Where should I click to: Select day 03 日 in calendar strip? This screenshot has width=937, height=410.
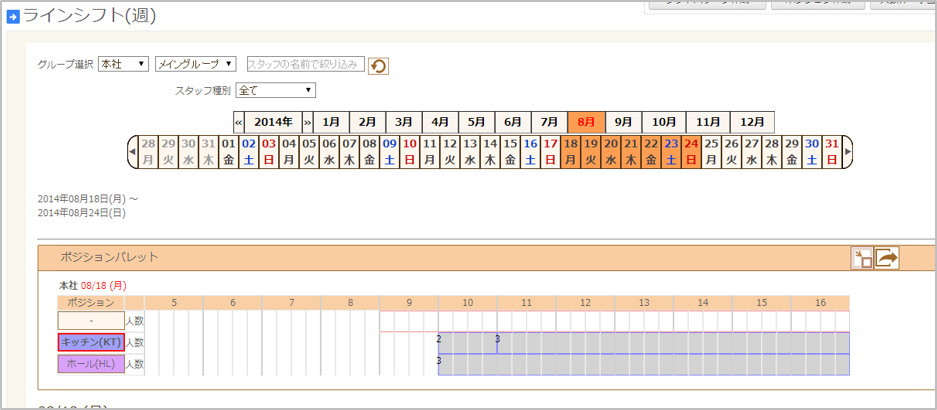[x=269, y=152]
